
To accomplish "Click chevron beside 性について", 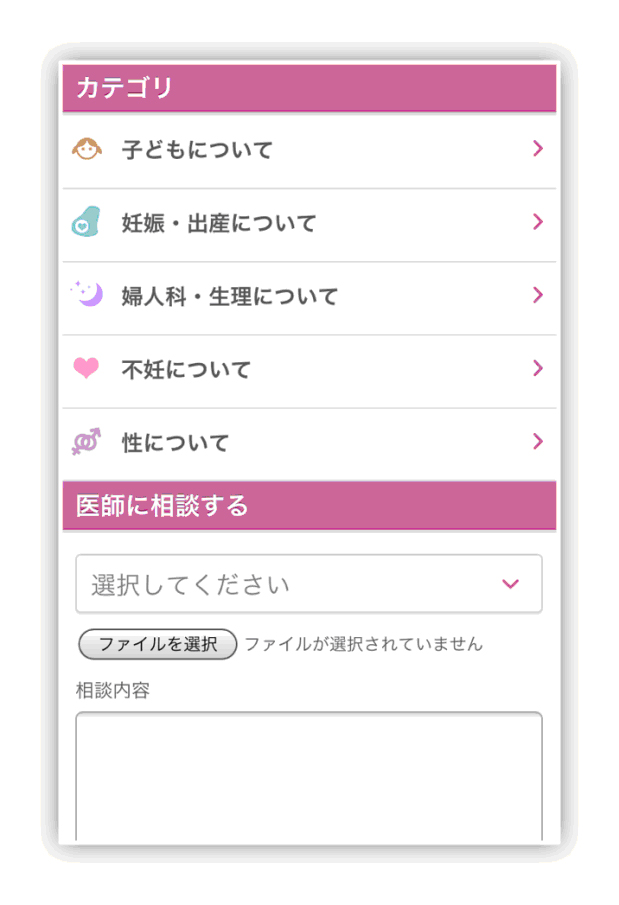I will point(538,441).
